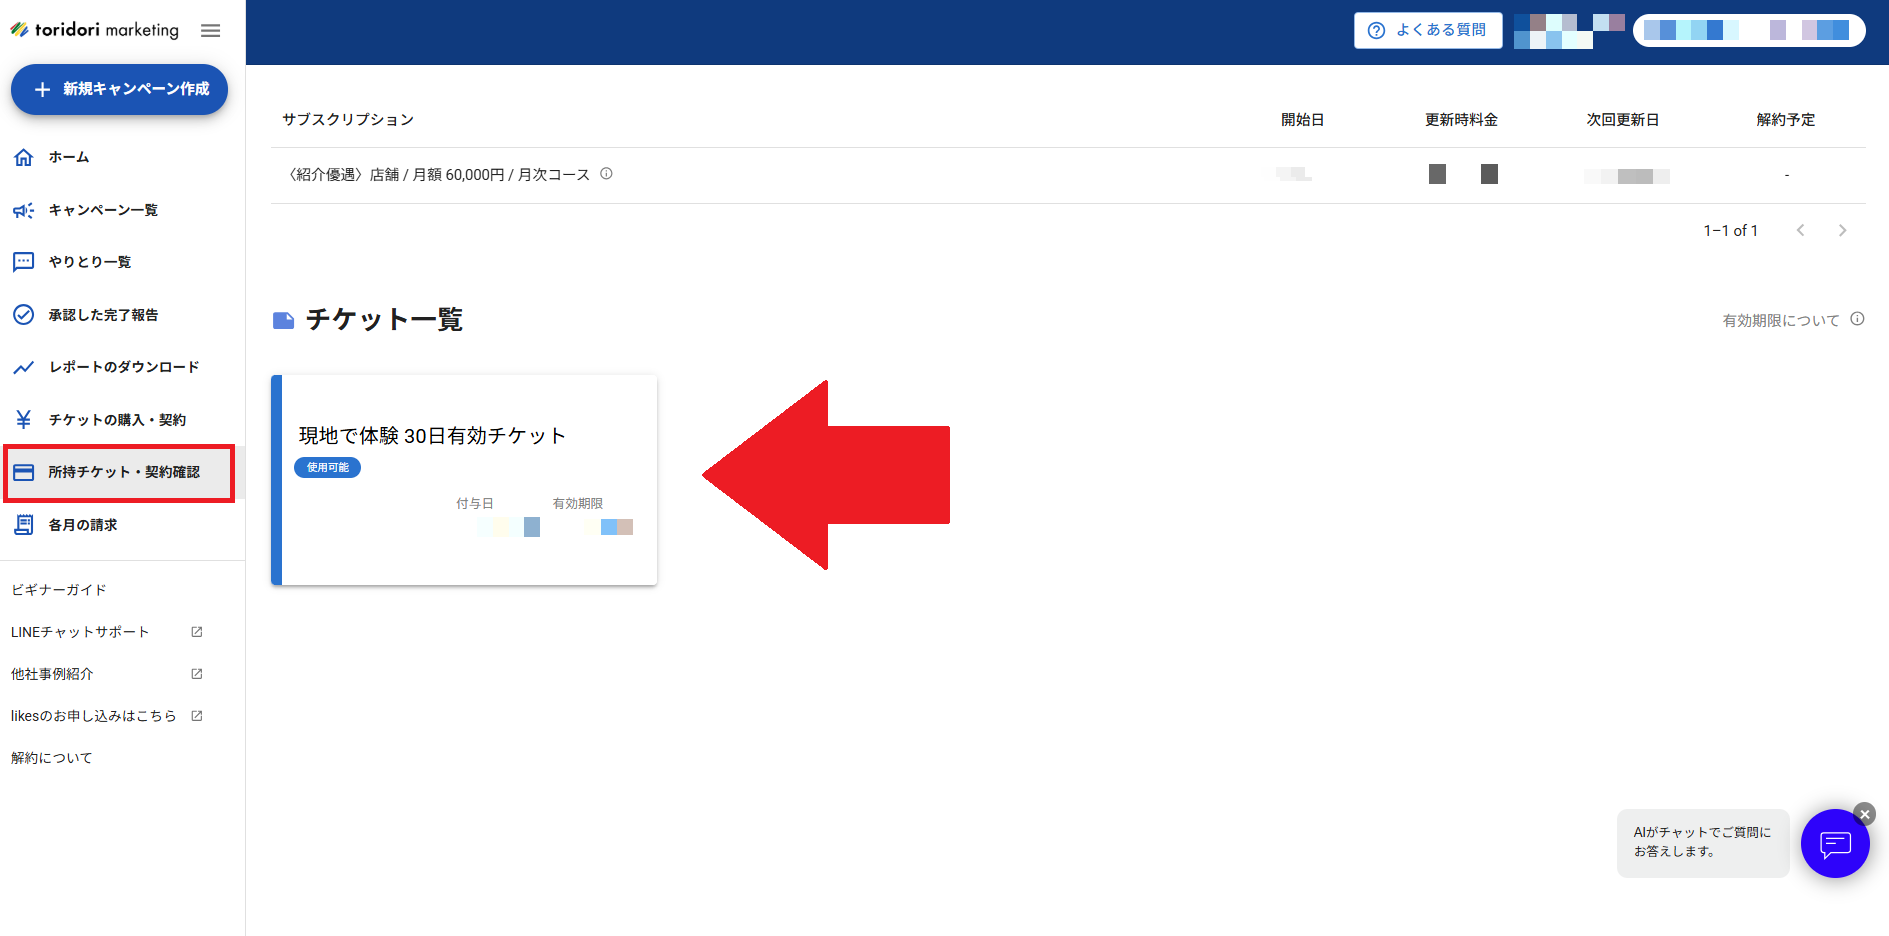
Task: Open the user account pill in header
Action: (x=1749, y=30)
